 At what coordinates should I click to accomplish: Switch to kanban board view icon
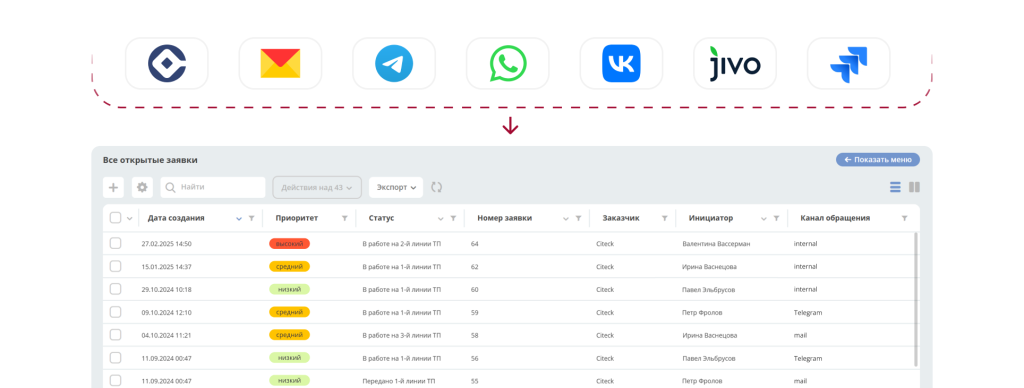(914, 187)
